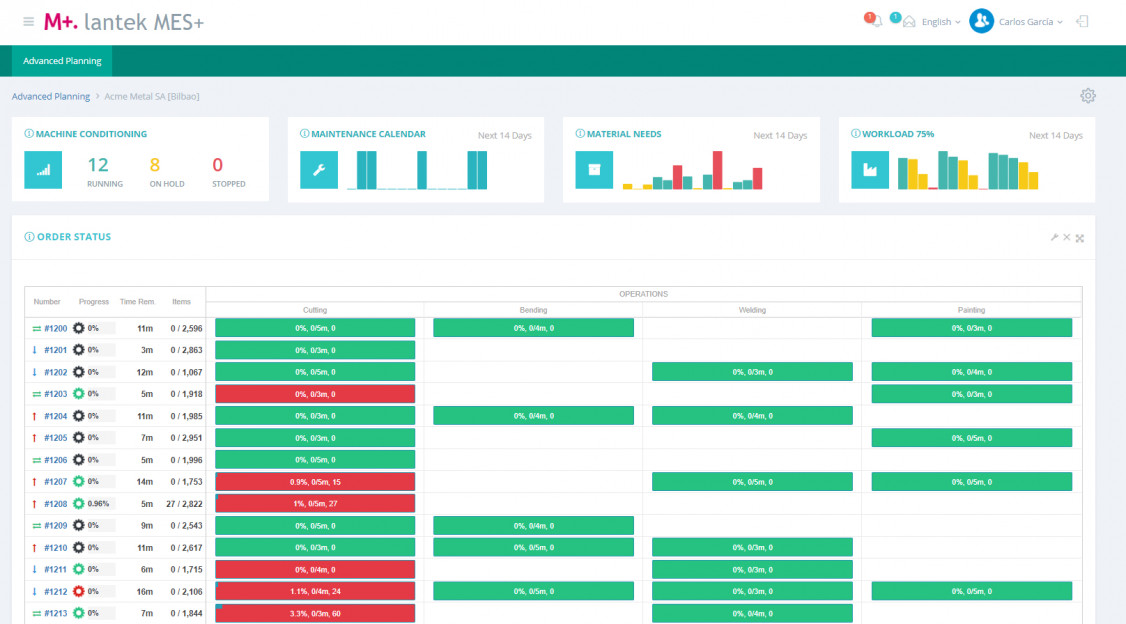The image size is (1126, 624).
Task: Configure Order Status panel with wrench icon
Action: click(1054, 237)
